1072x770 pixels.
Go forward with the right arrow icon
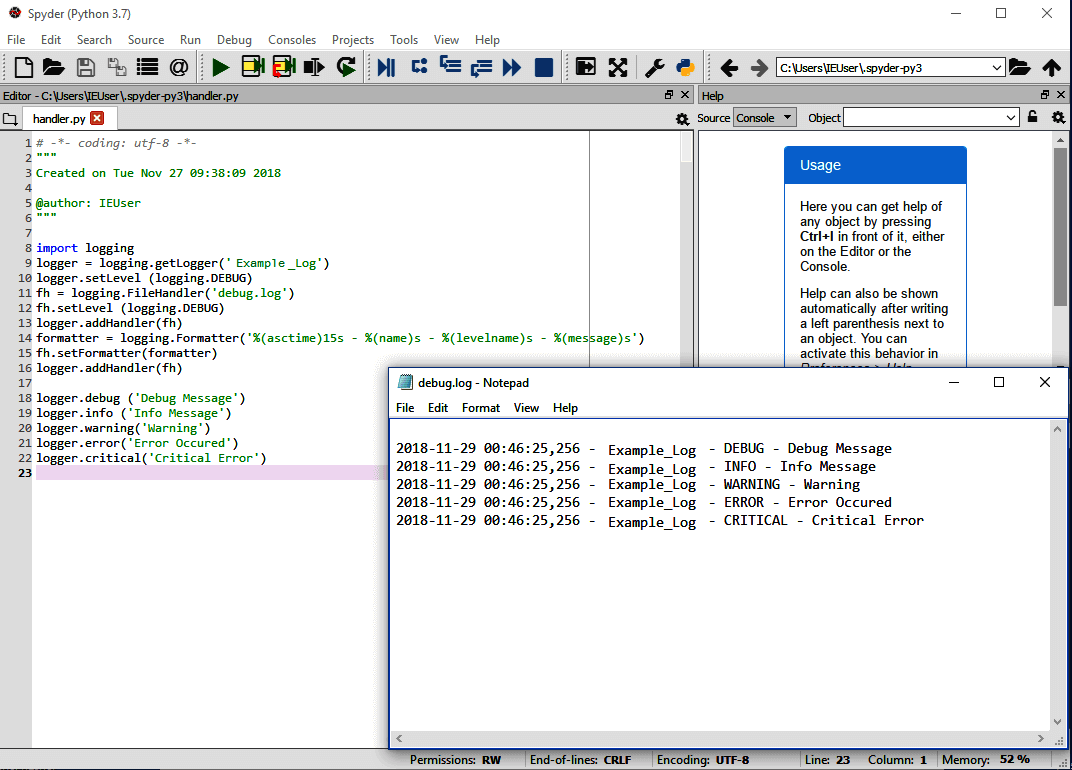759,68
